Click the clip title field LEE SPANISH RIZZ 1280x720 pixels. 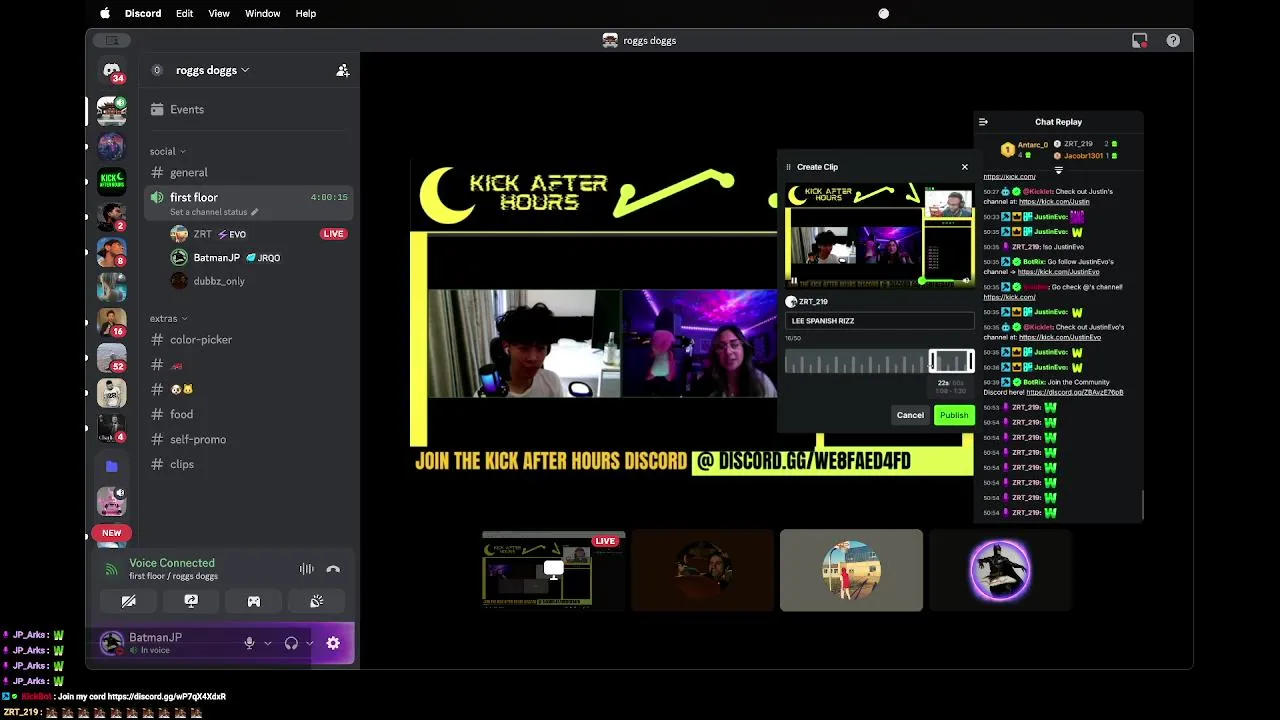point(879,321)
